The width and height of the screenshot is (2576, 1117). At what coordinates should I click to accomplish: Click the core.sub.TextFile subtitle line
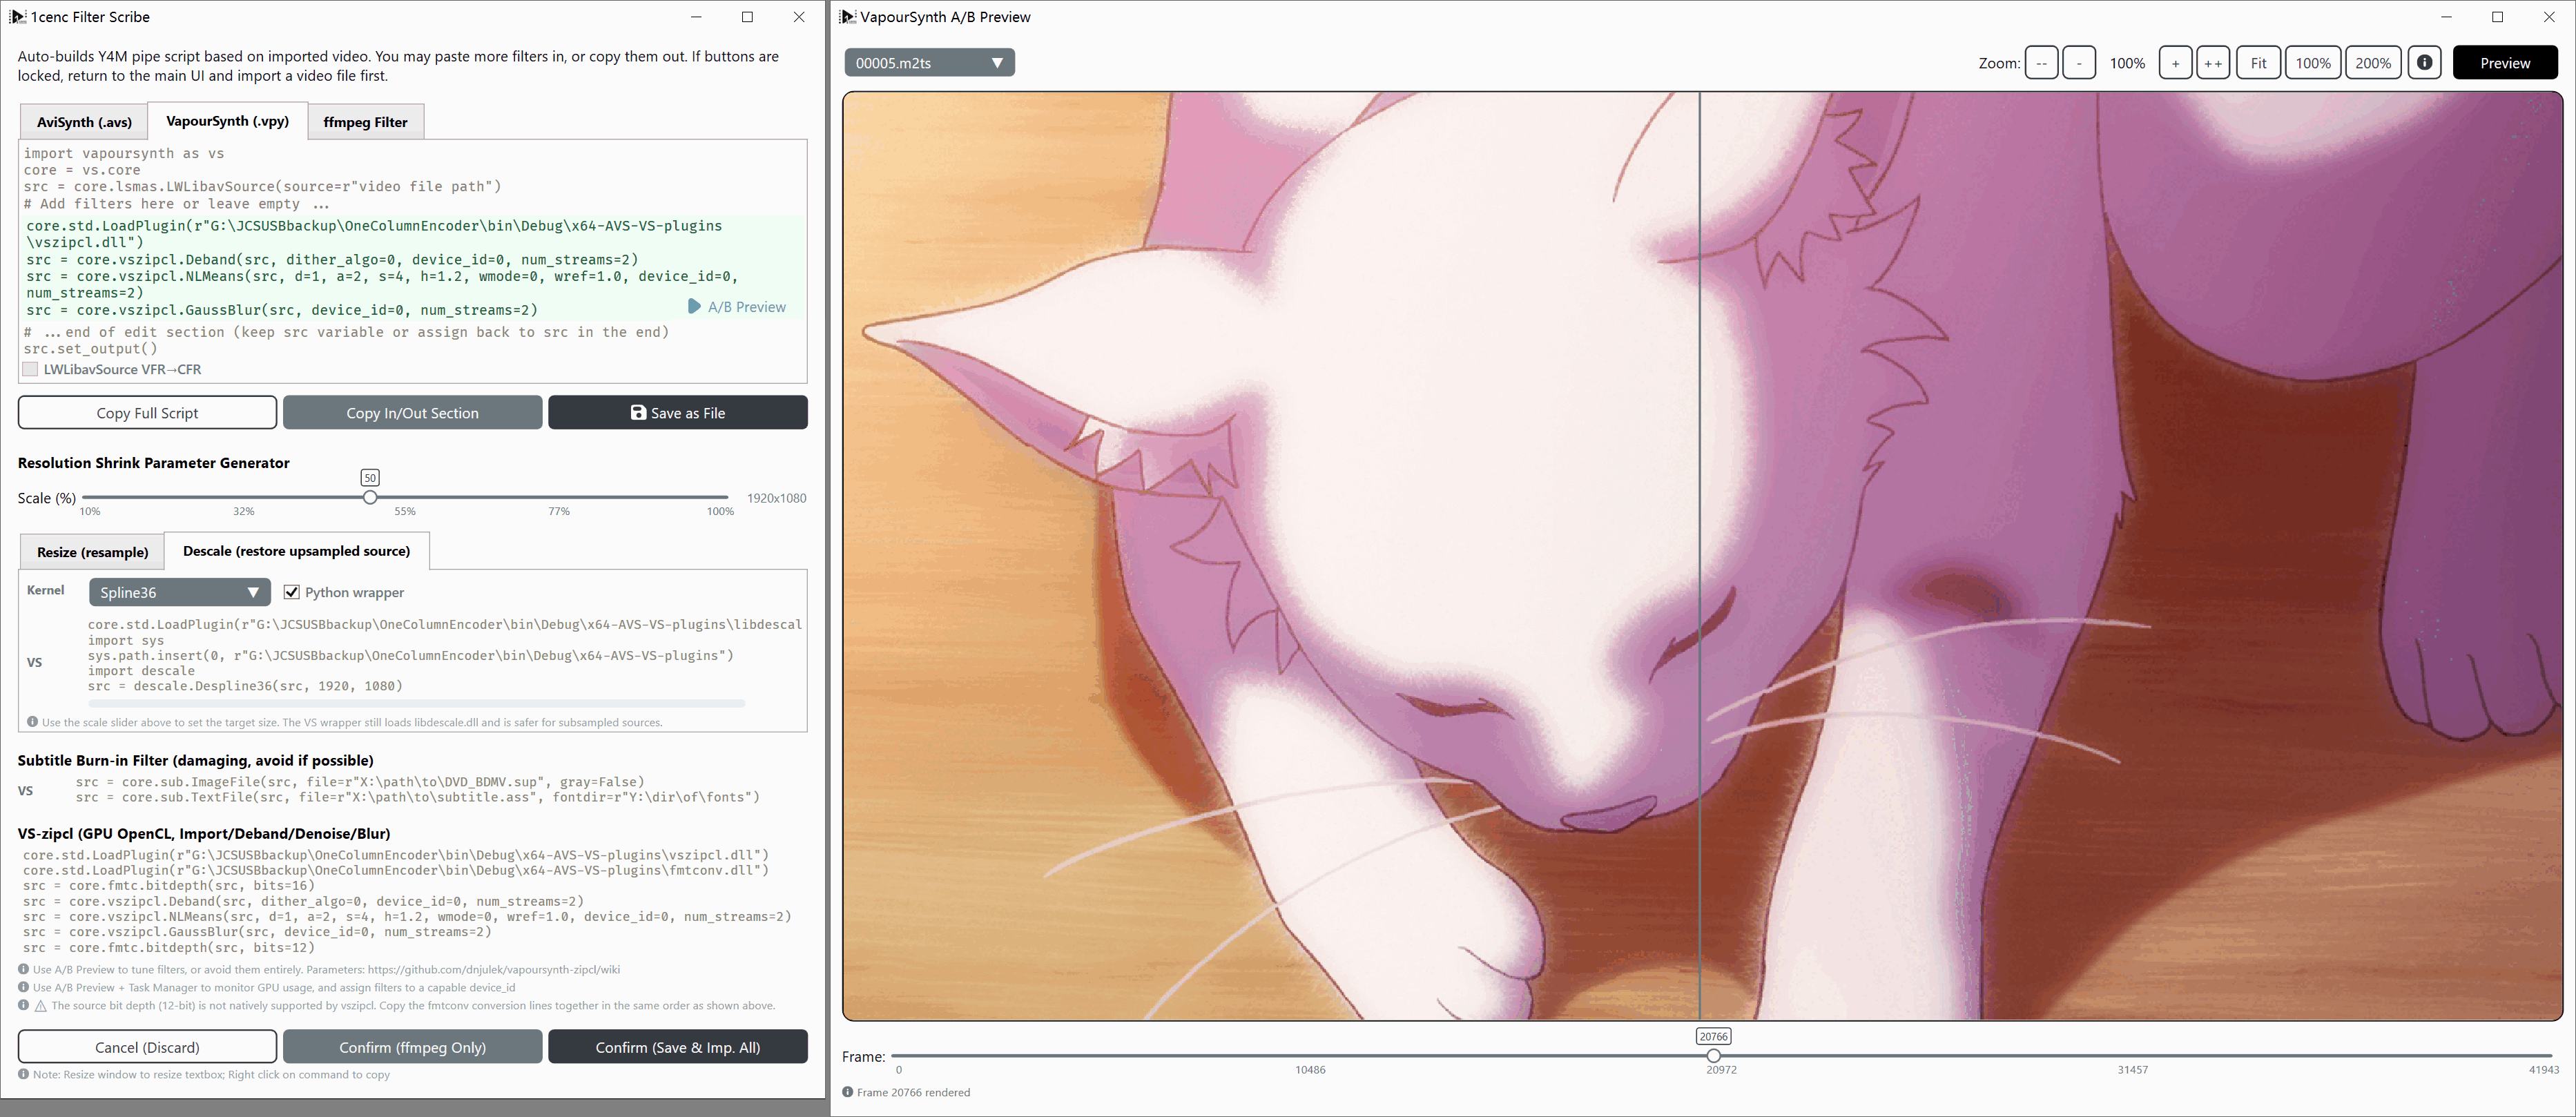pyautogui.click(x=418, y=797)
